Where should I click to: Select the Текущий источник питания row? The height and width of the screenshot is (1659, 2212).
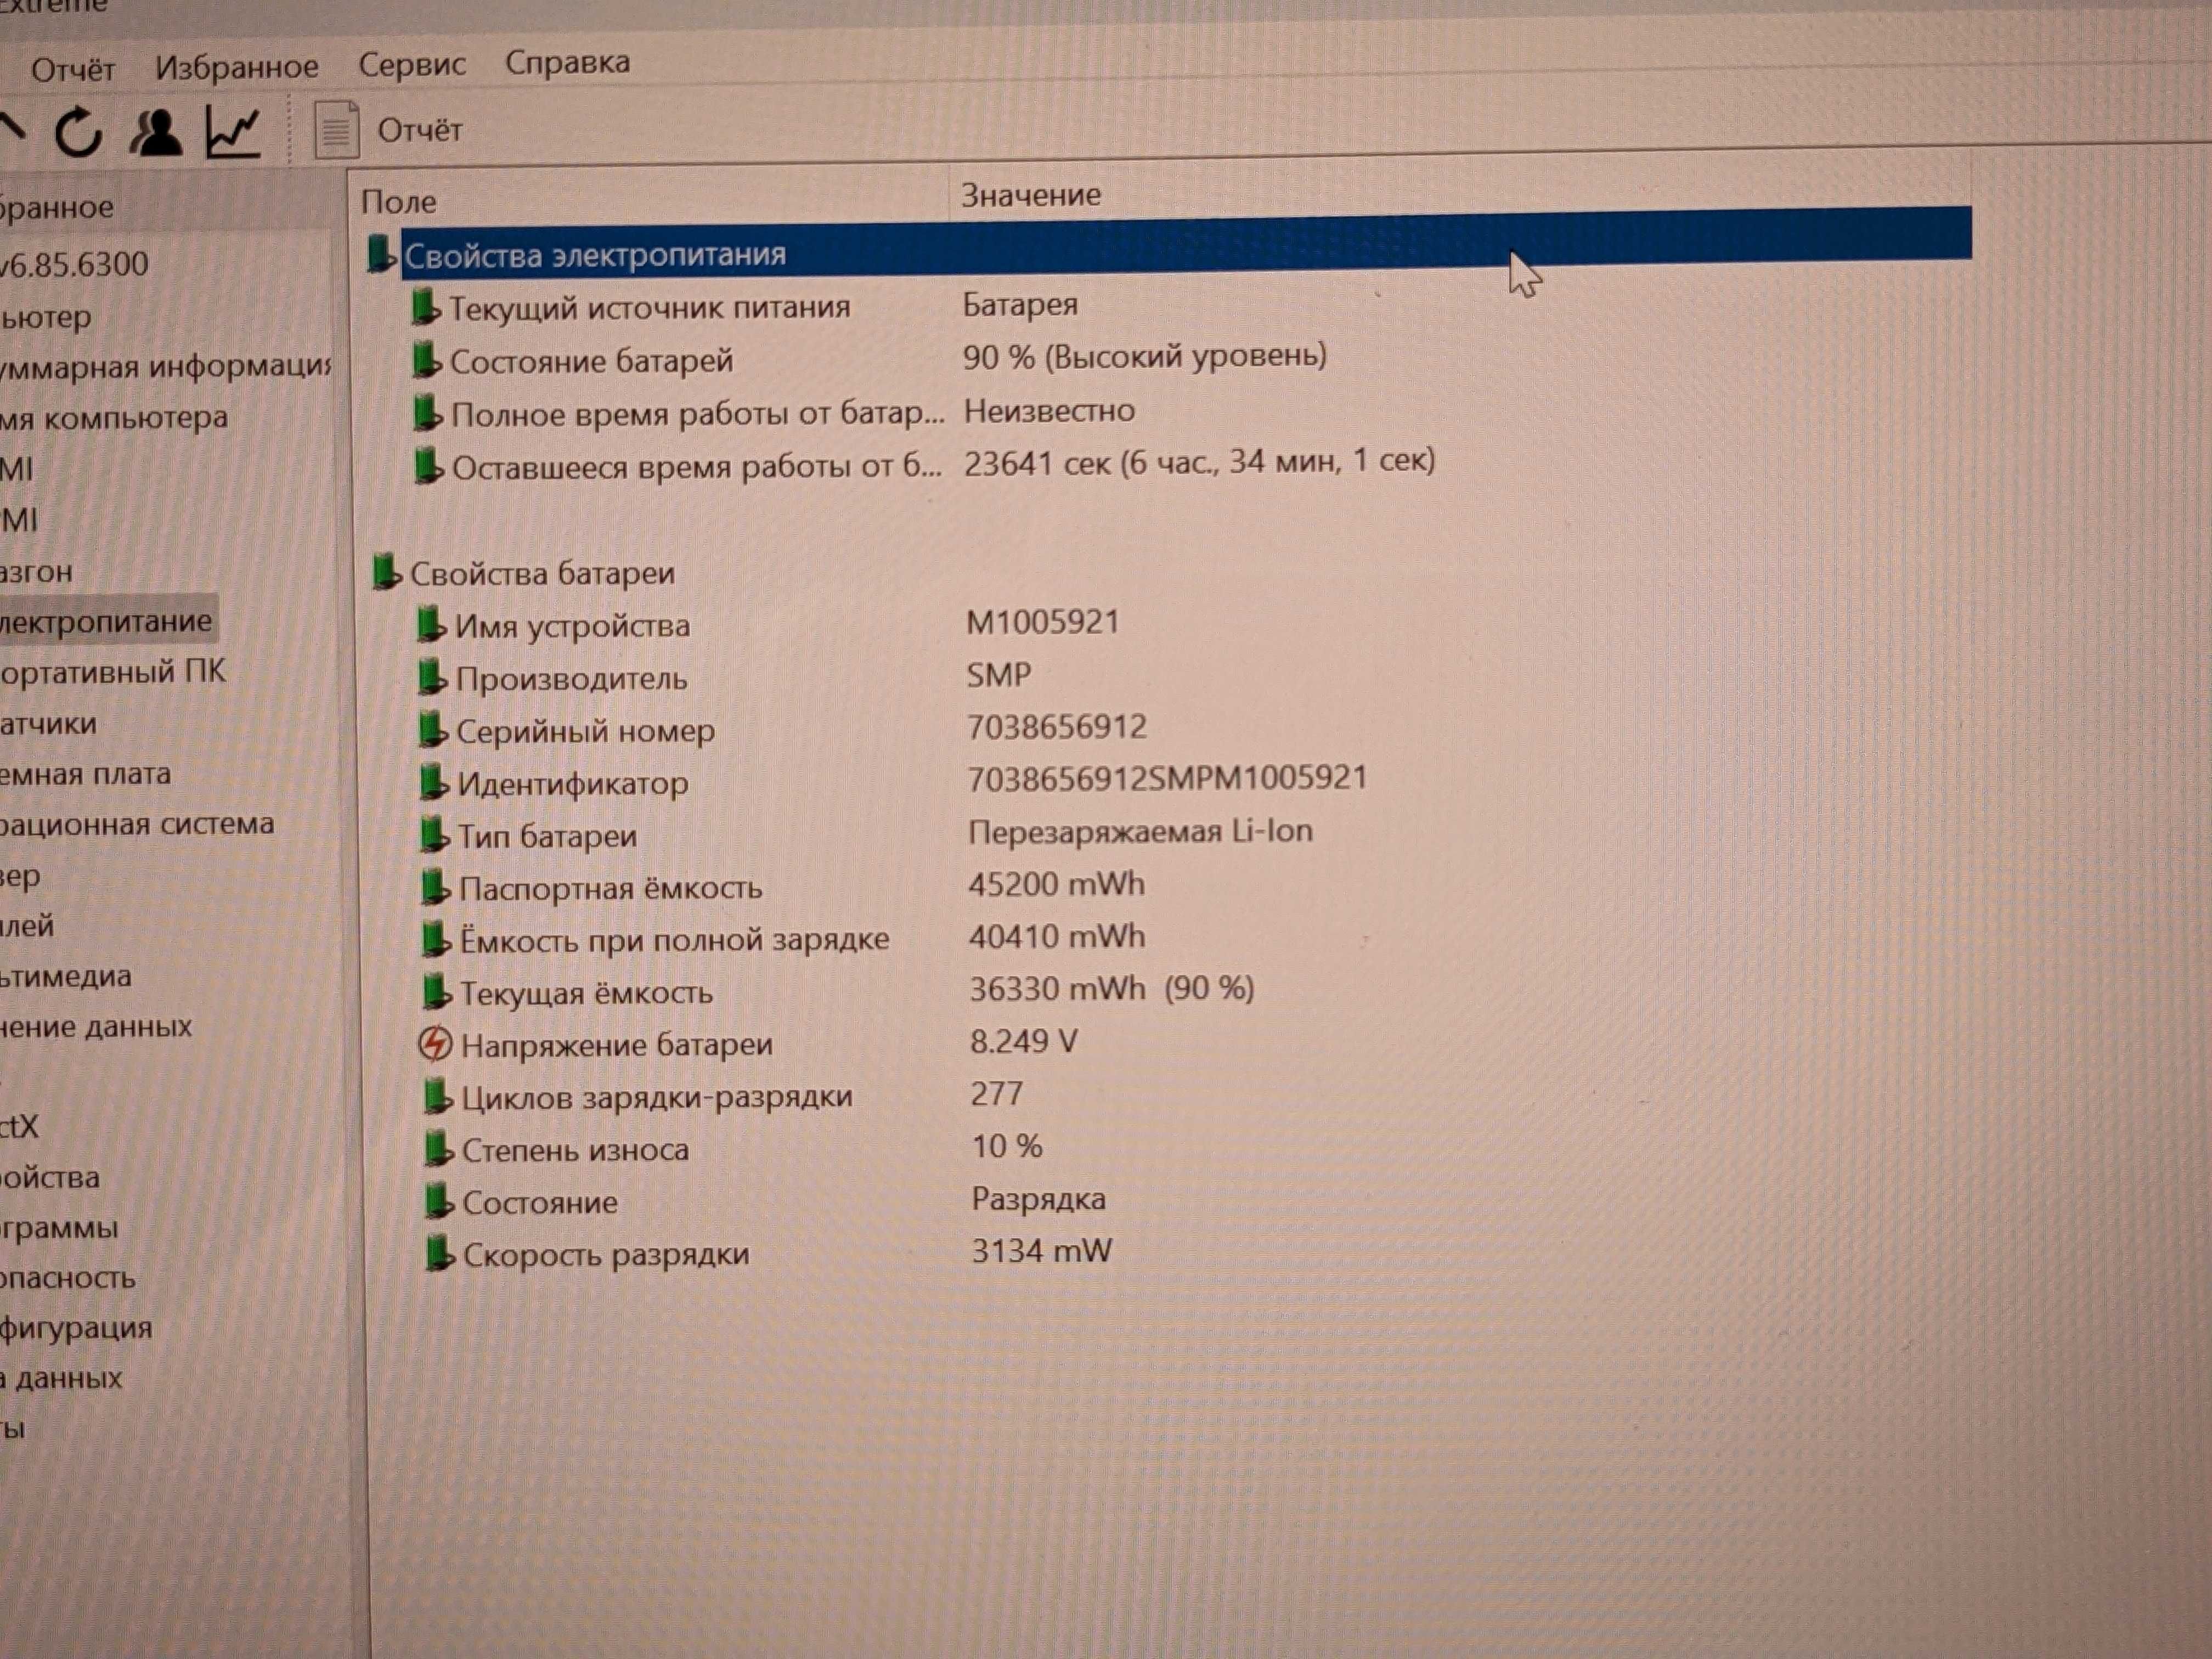(x=649, y=307)
